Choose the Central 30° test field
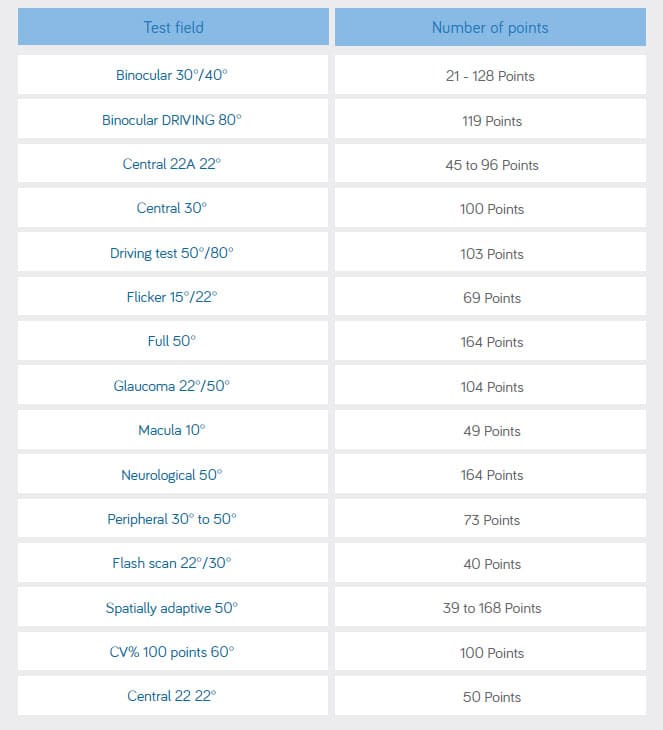 pos(172,208)
